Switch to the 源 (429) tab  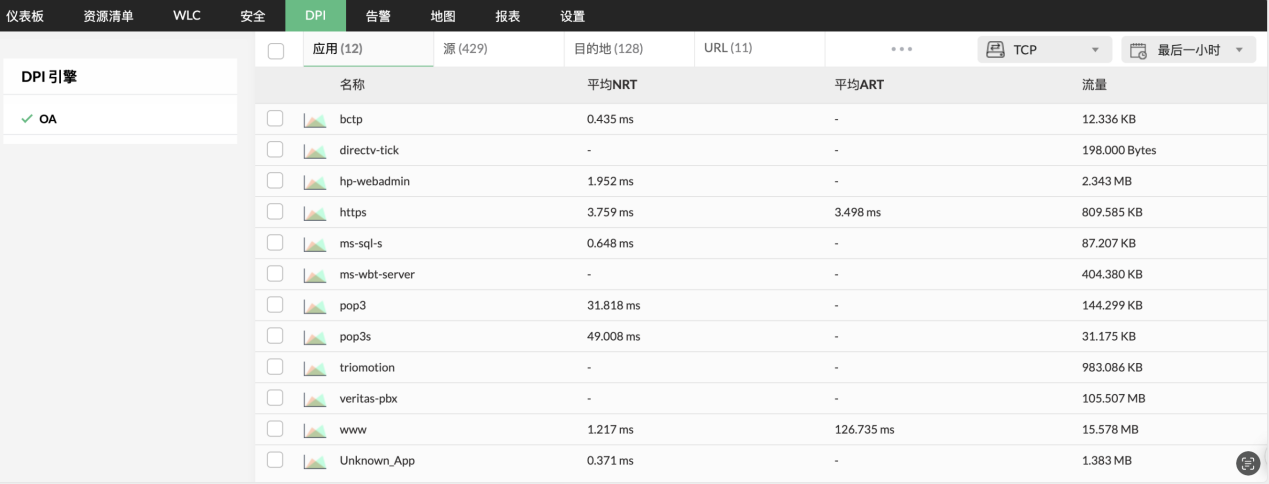click(465, 49)
